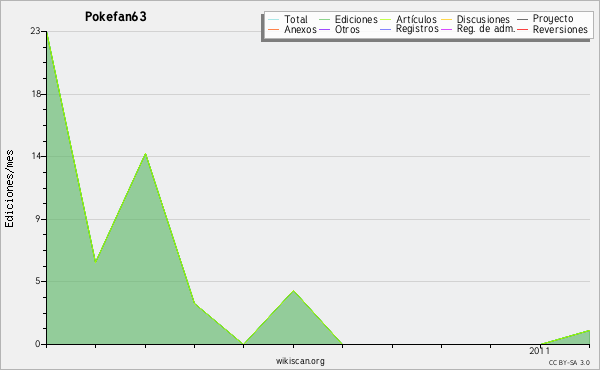Image resolution: width=600 pixels, height=370 pixels.
Task: Click the CC BY-SA 3.0 license text
Action: pyautogui.click(x=569, y=362)
